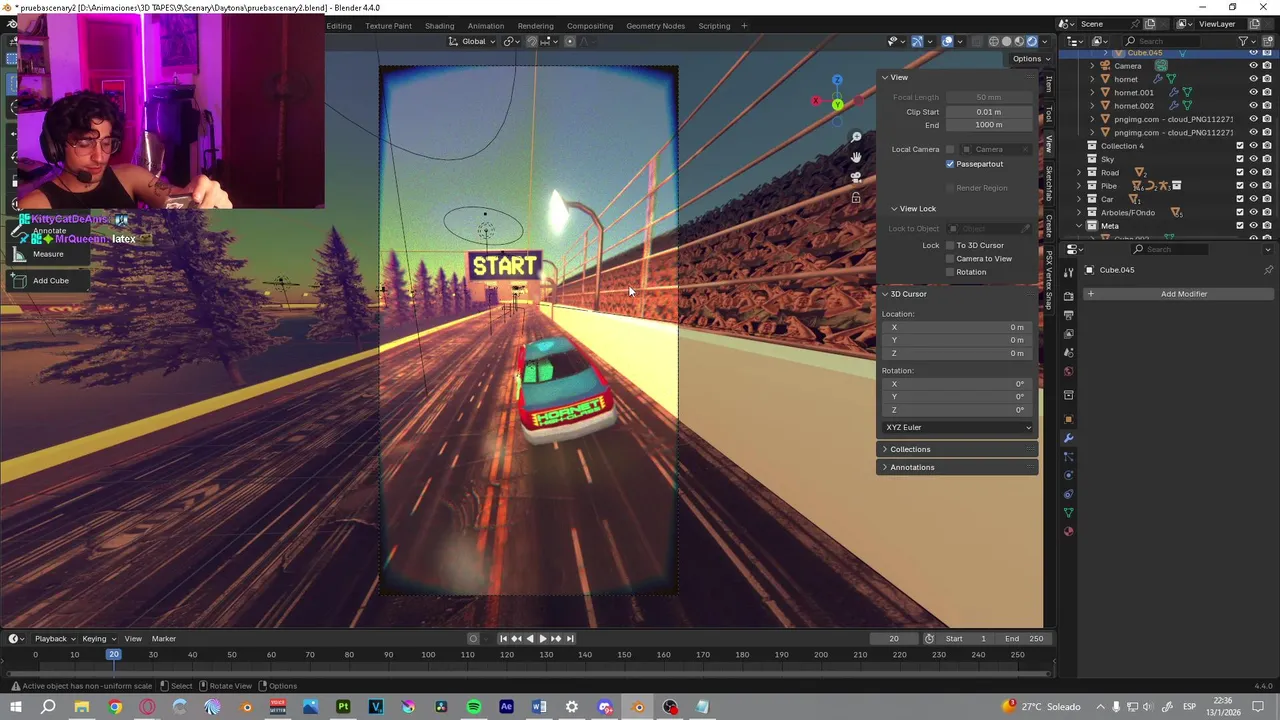Enable Lock Camera to View checkbox
The image size is (1280, 720).
950,258
